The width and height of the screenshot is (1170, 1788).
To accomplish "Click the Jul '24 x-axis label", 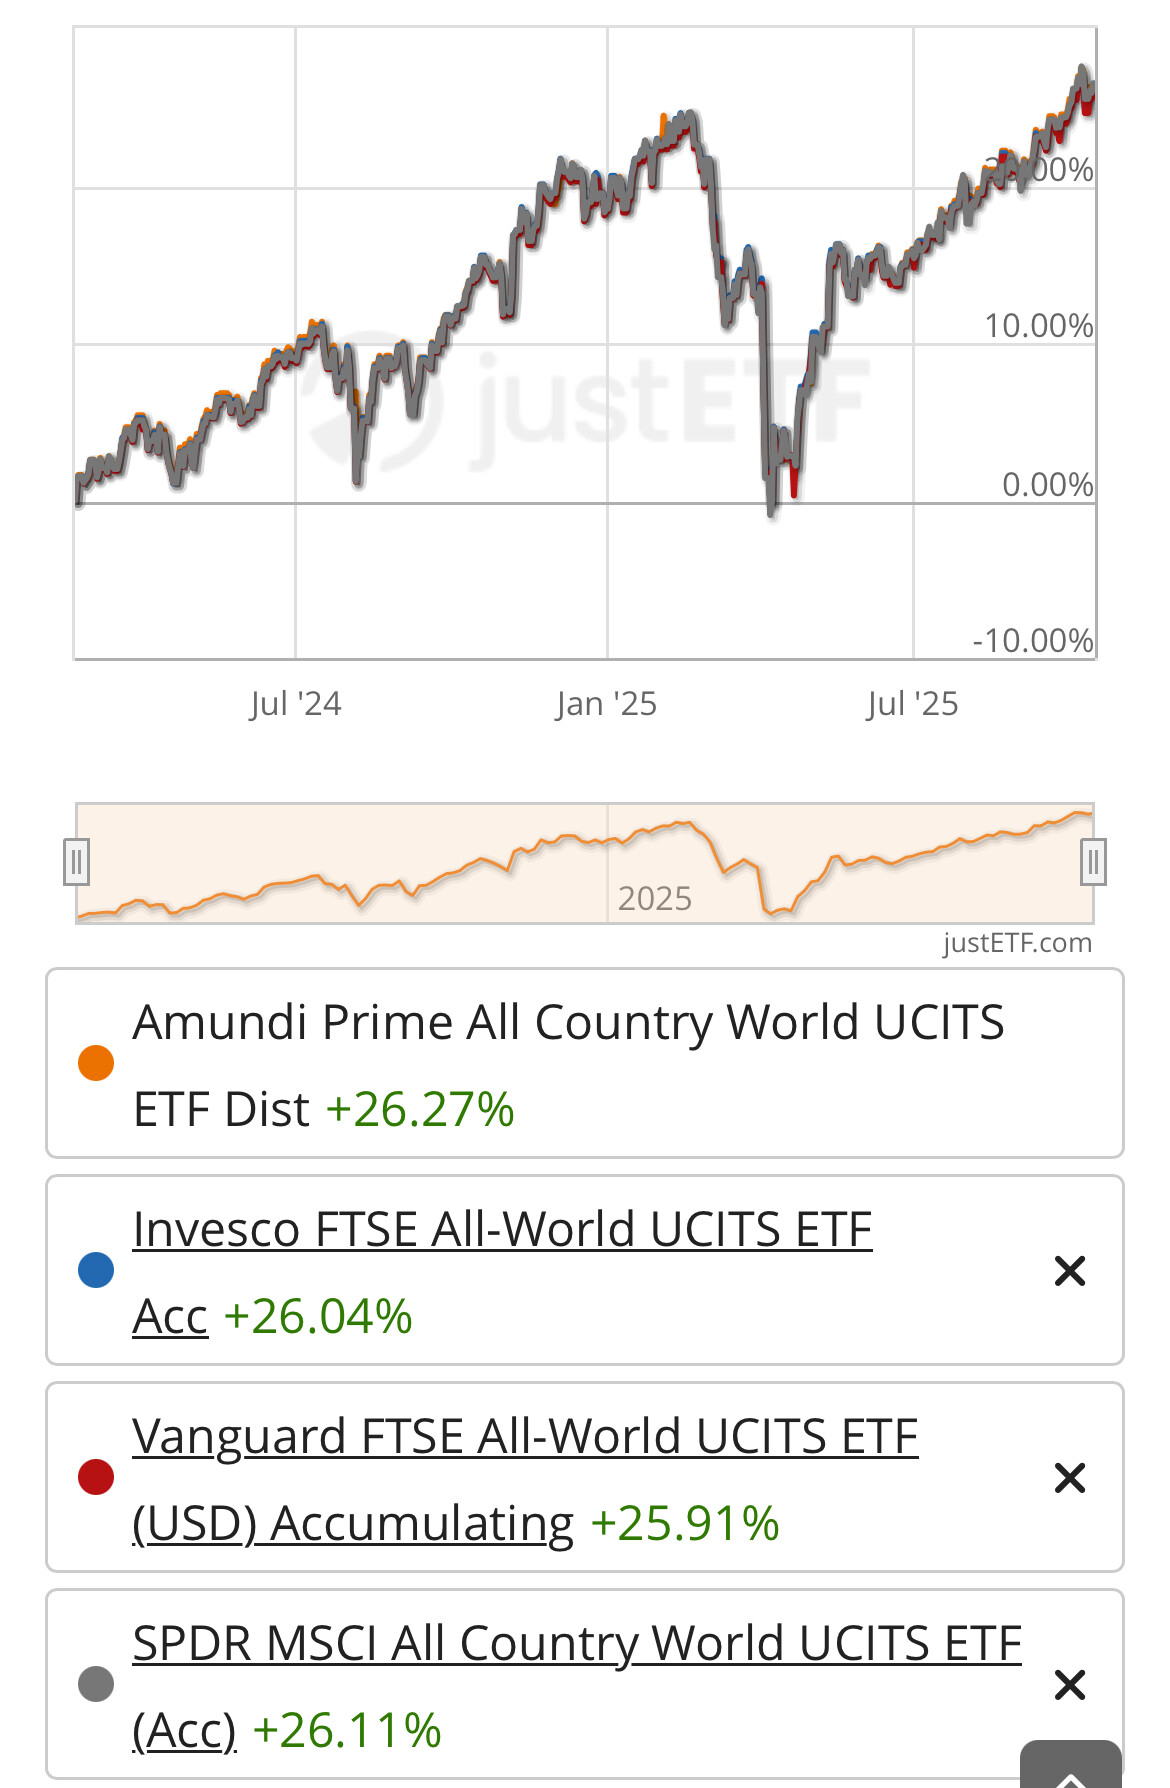I will point(295,704).
